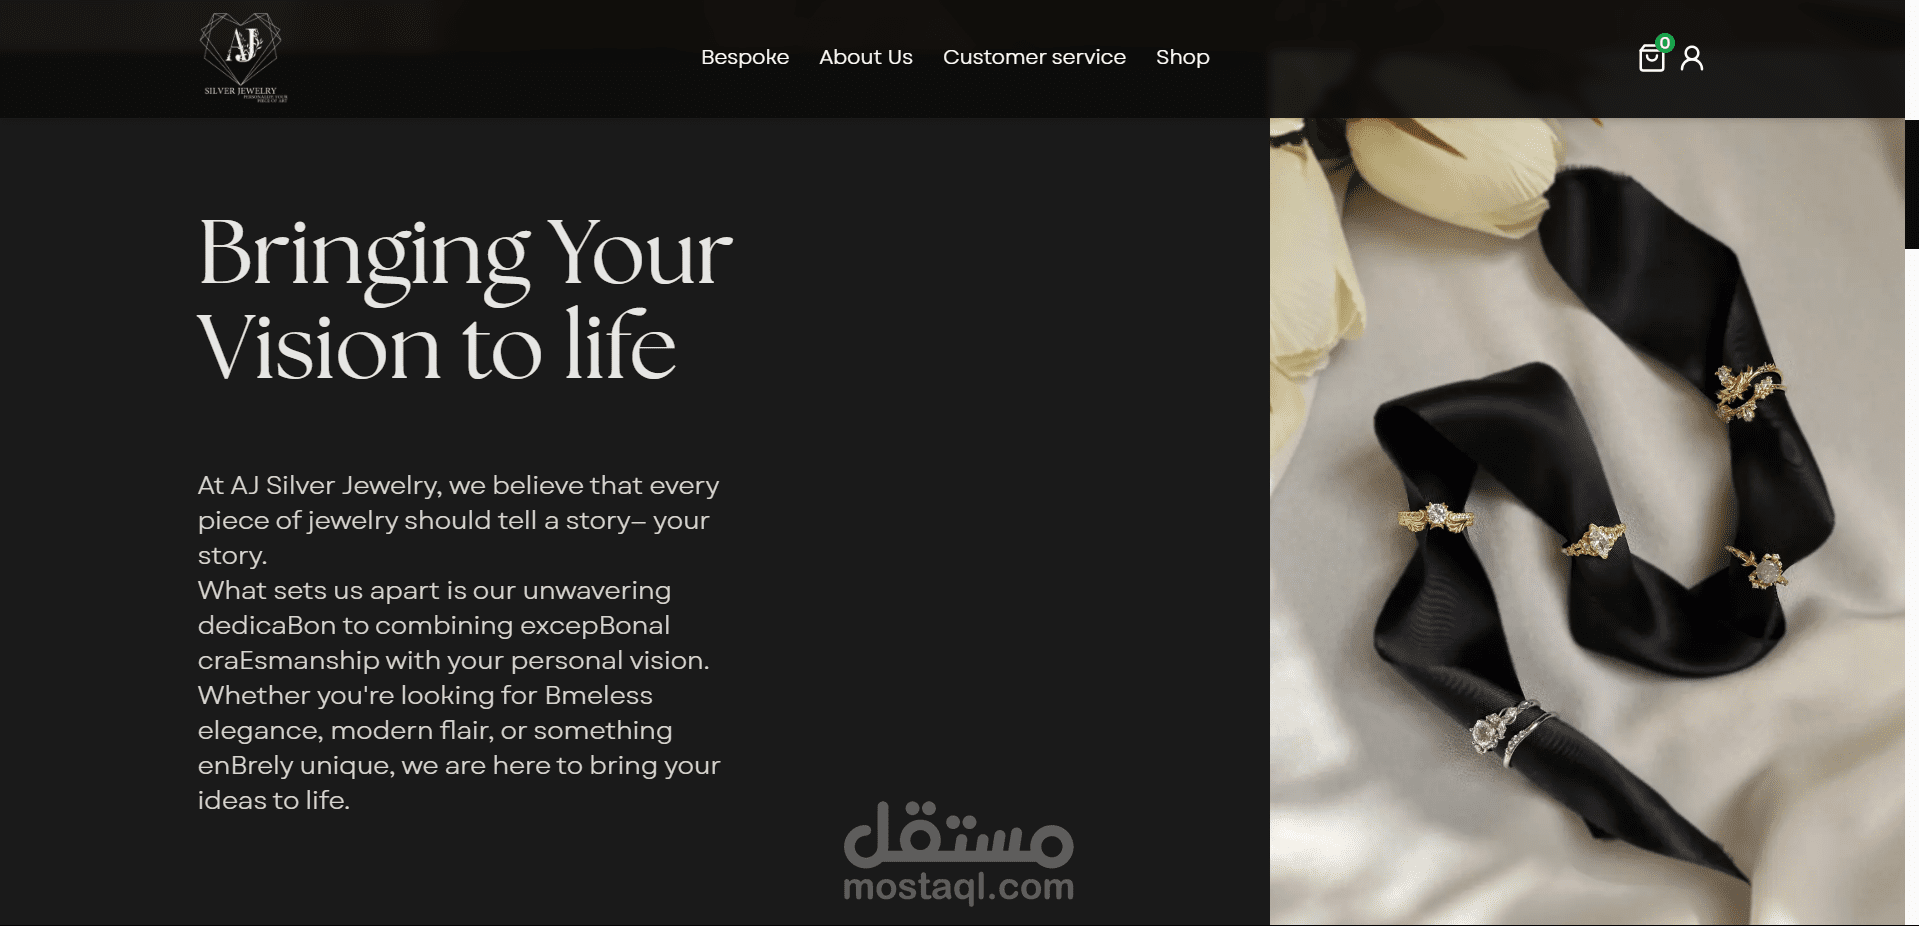Click the mostaql.com watermark logo

958,853
